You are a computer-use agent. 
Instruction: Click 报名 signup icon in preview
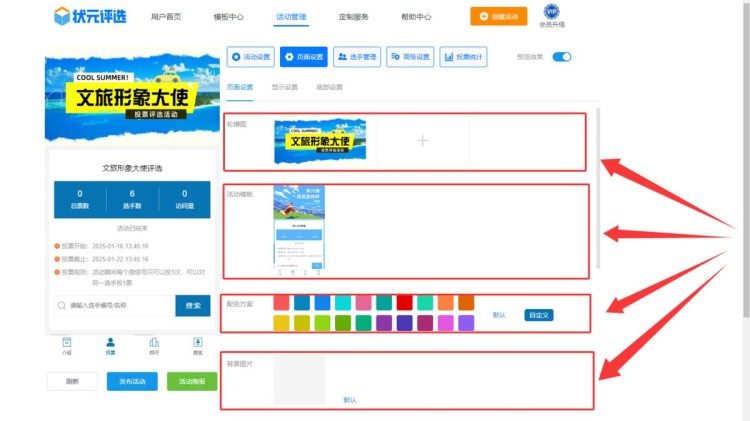point(197,343)
